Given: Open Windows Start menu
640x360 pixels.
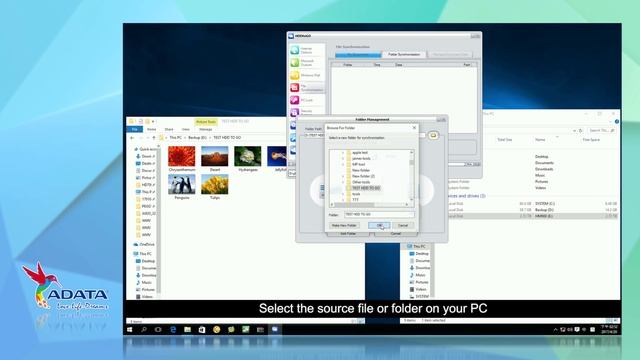Looking at the screenshot, I should pyautogui.click(x=130, y=329).
